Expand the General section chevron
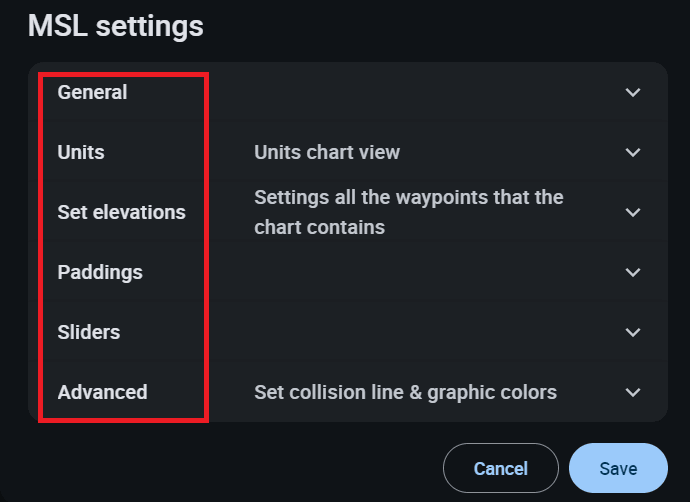690x502 pixels. click(x=632, y=92)
